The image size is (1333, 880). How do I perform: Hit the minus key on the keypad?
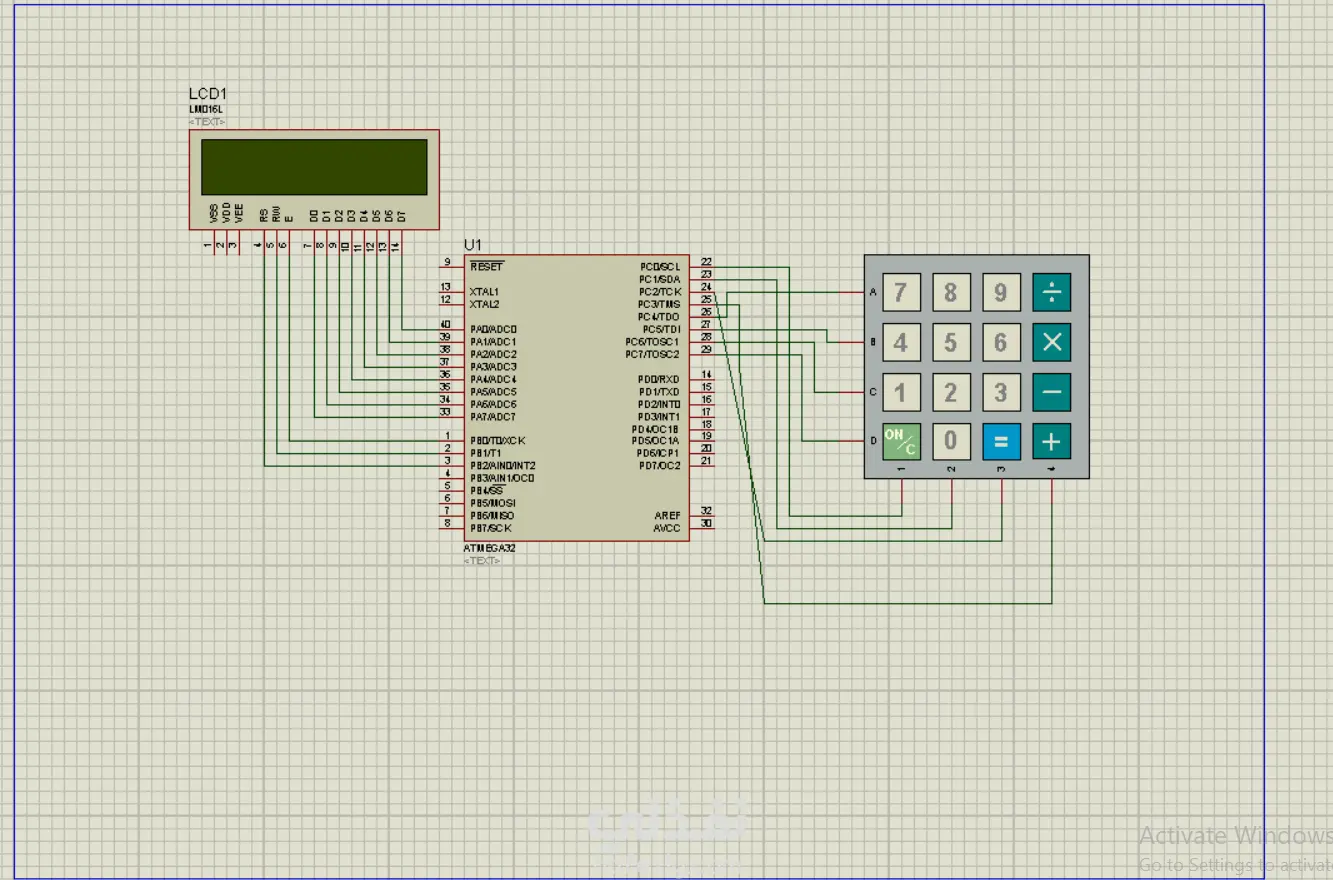[x=1051, y=392]
